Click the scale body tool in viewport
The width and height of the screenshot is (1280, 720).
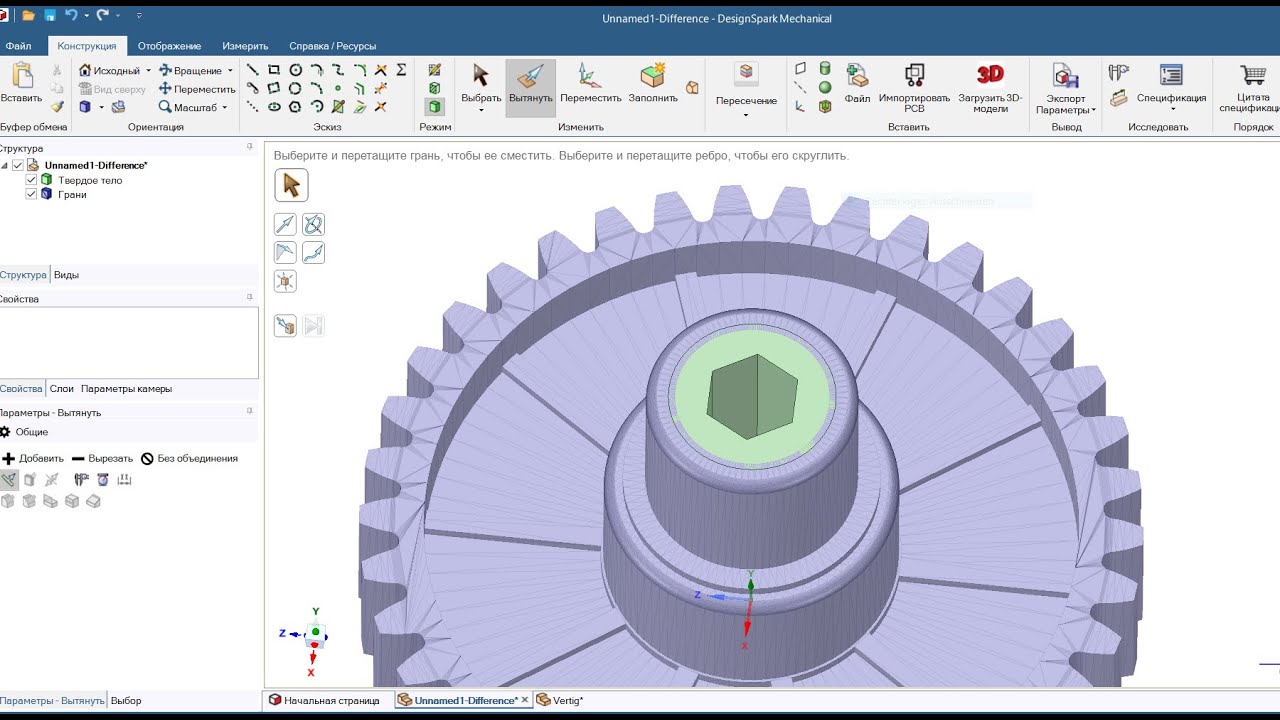pos(285,281)
